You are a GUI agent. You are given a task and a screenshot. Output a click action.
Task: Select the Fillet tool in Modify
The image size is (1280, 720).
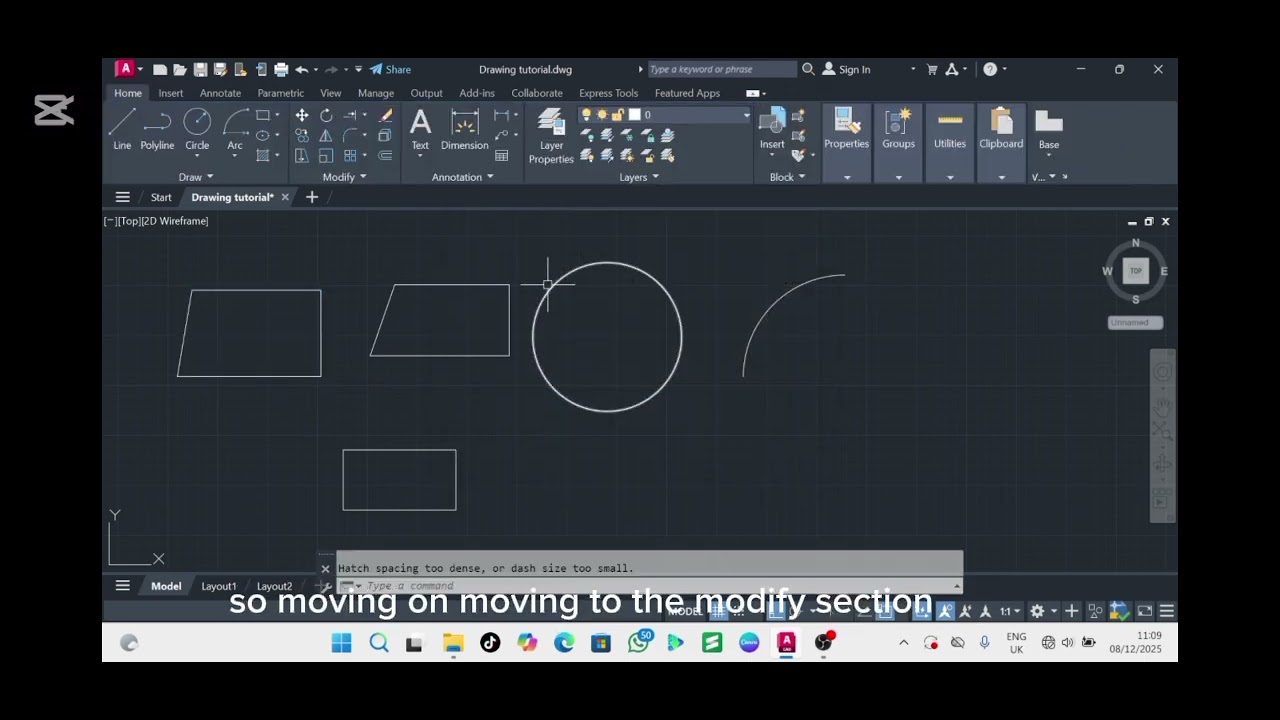351,135
